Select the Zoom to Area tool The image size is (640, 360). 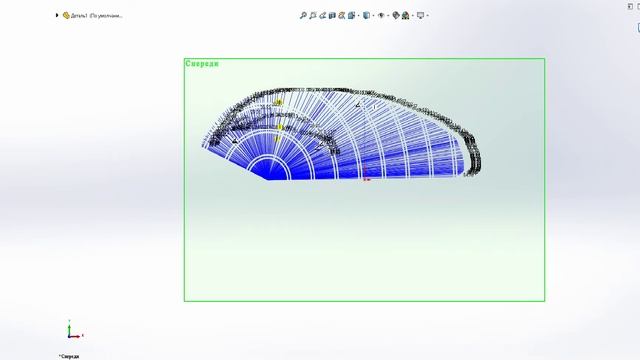click(313, 16)
